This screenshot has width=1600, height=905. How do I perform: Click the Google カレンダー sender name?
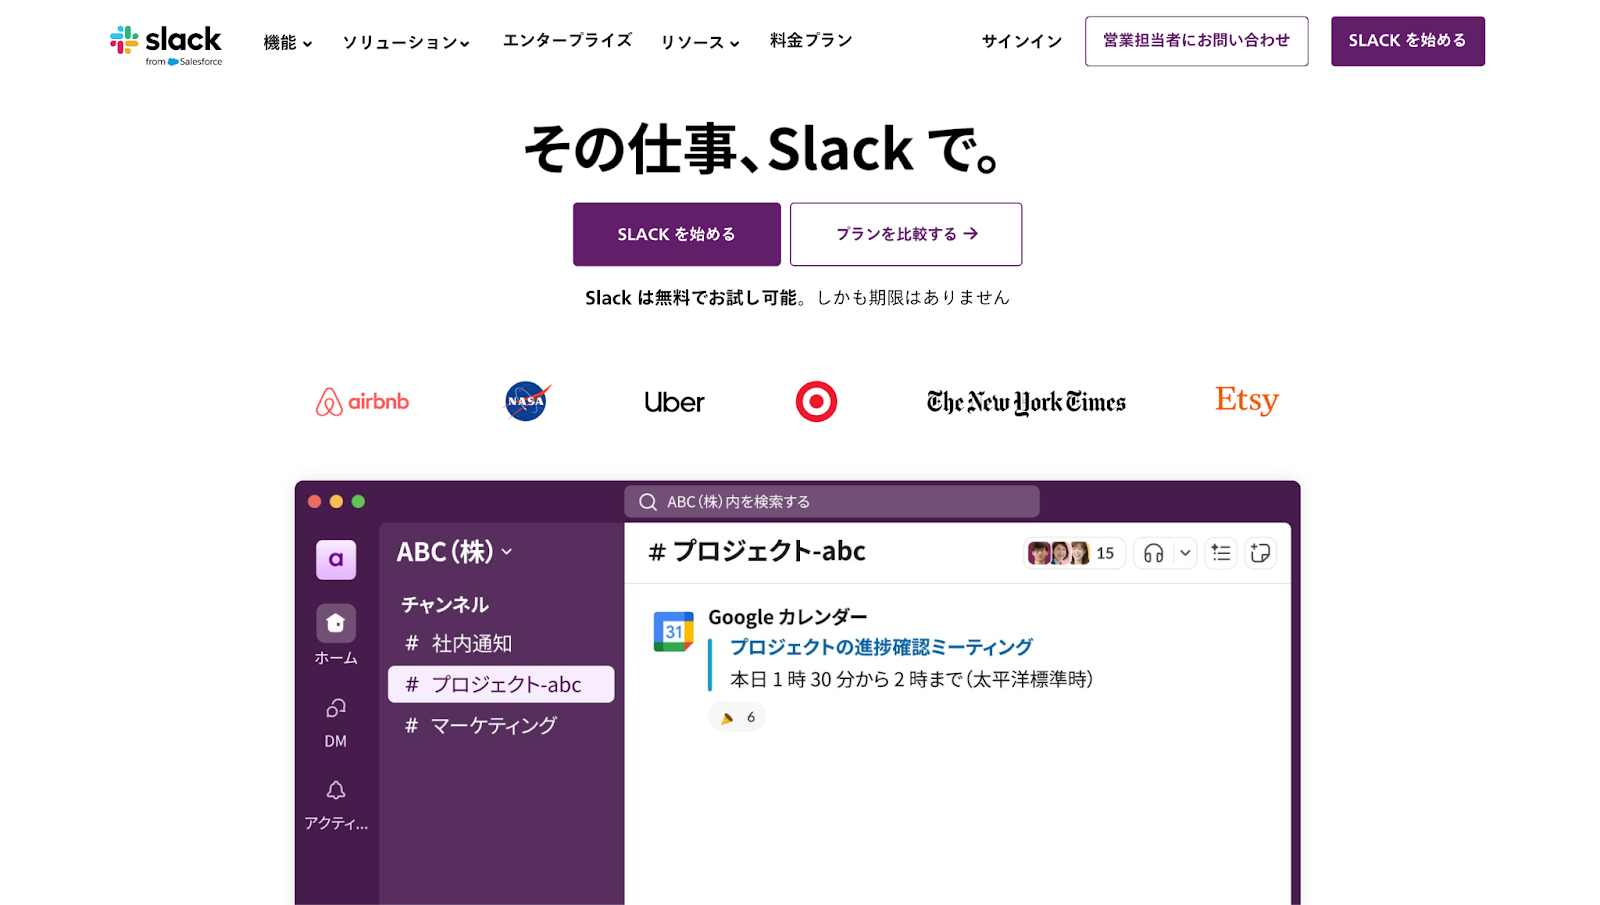(788, 617)
